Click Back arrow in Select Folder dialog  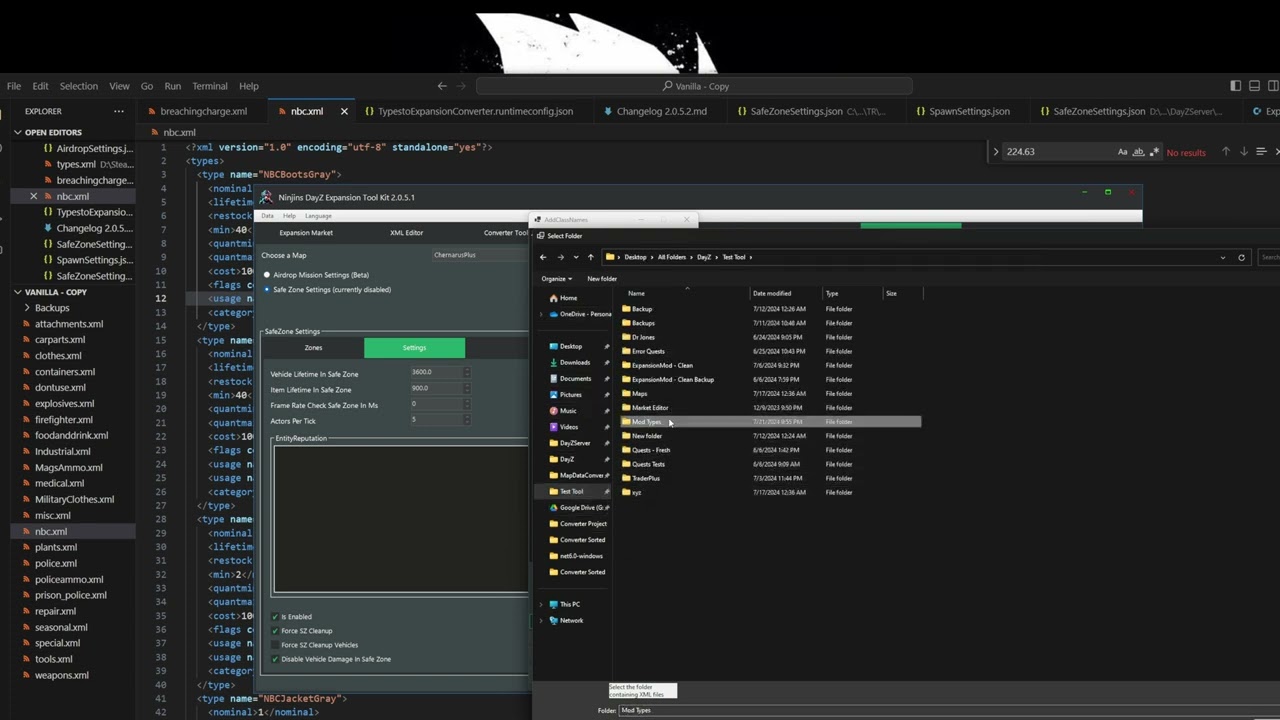point(543,257)
